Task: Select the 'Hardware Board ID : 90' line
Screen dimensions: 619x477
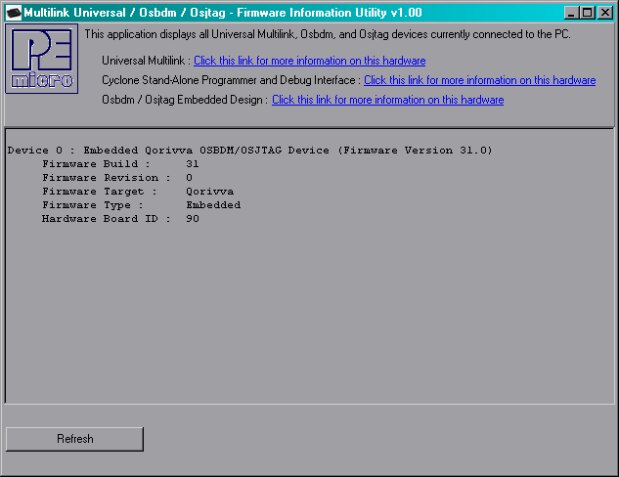Action: [x=120, y=219]
